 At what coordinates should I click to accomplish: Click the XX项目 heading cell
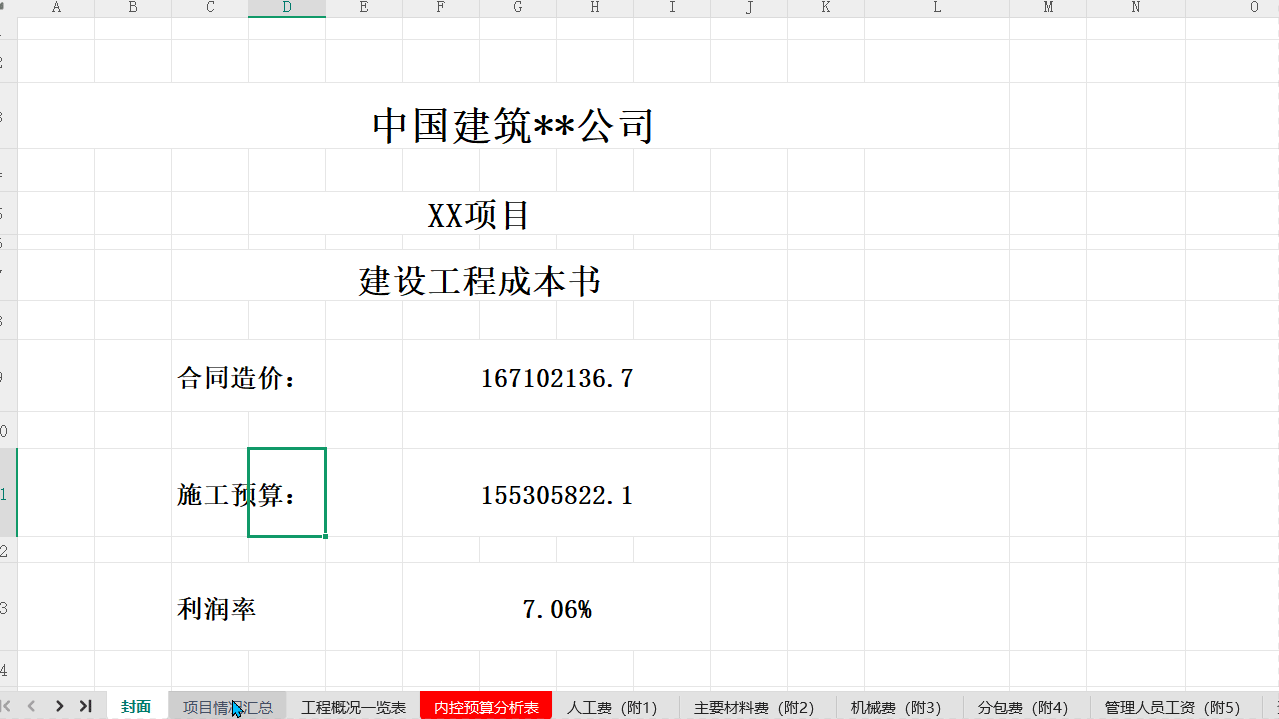point(479,215)
